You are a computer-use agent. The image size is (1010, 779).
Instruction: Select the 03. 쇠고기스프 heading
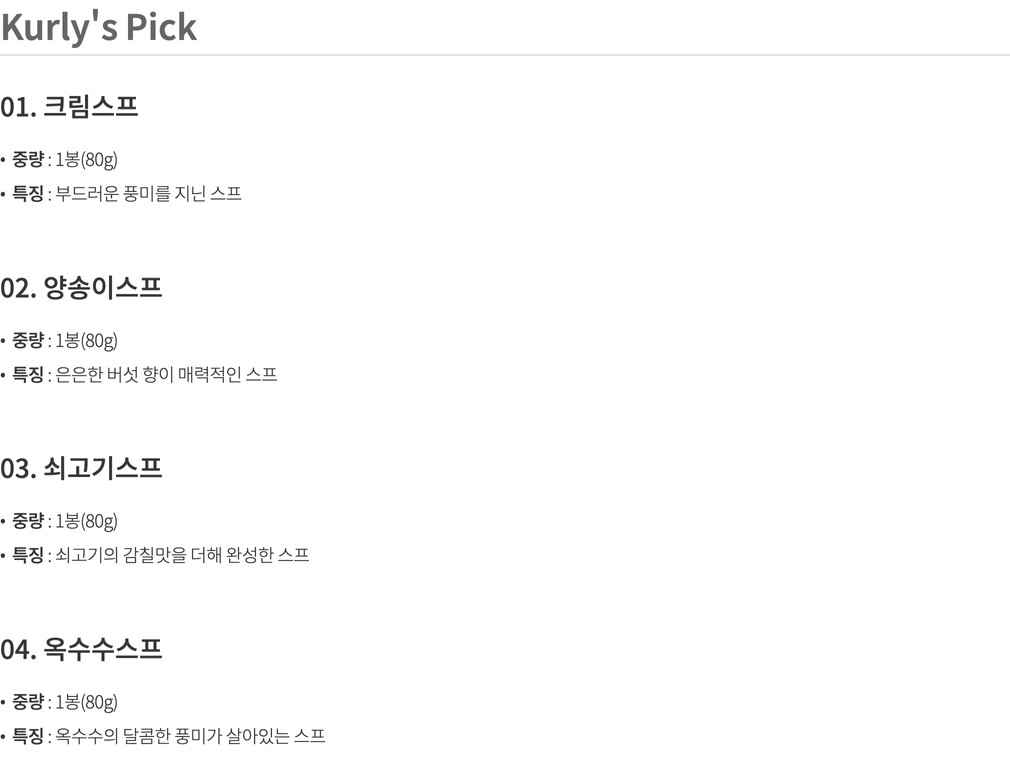coord(81,468)
